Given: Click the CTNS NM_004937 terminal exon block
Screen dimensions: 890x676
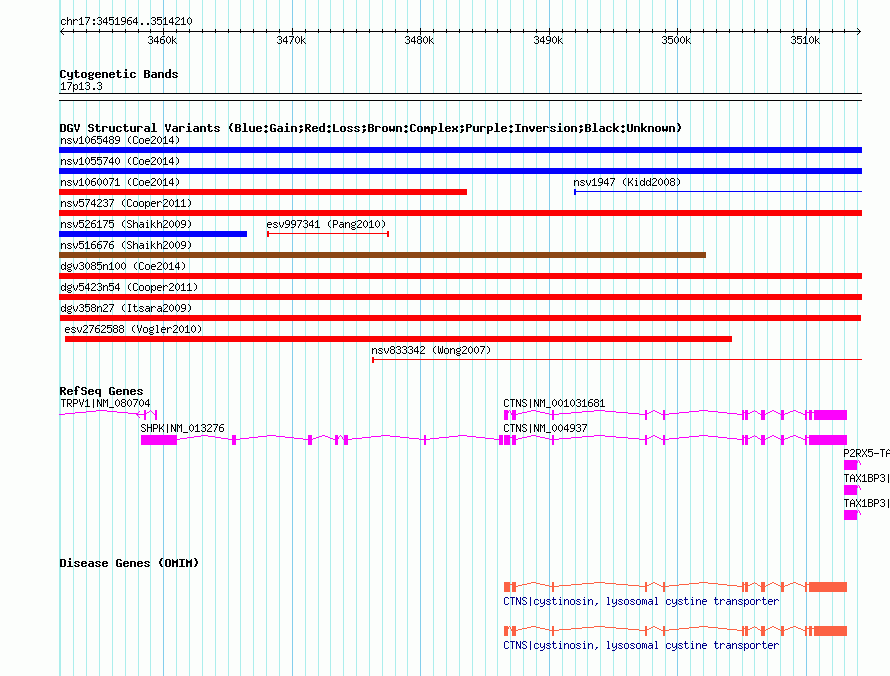Looking at the screenshot, I should tap(828, 440).
